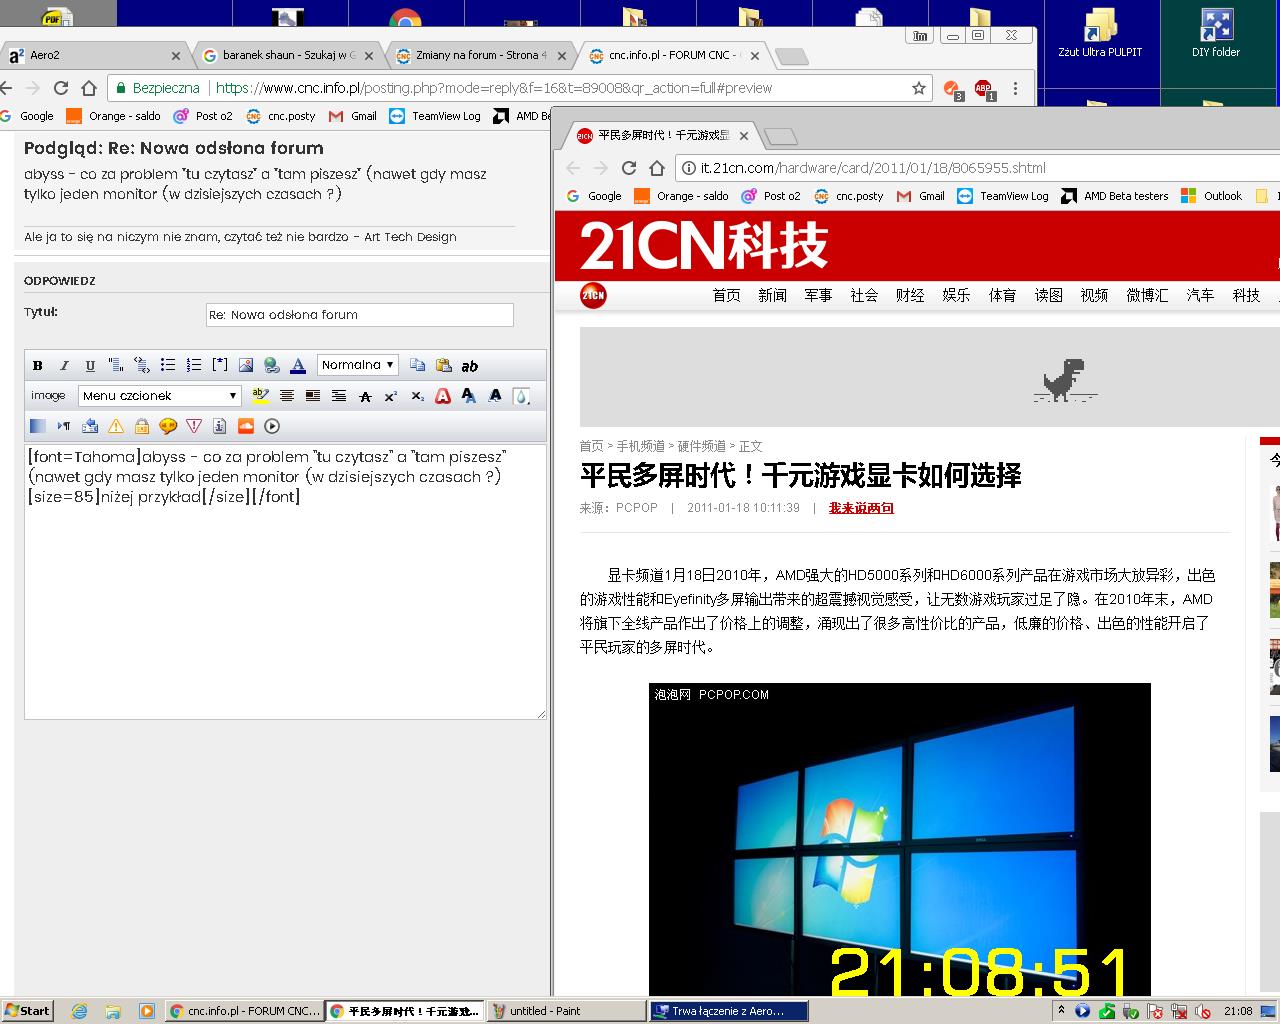Image resolution: width=1280 pixels, height=1024 pixels.
Task: Open Zżut Ultra PULPIT desktop shortcut
Action: coord(1100,32)
